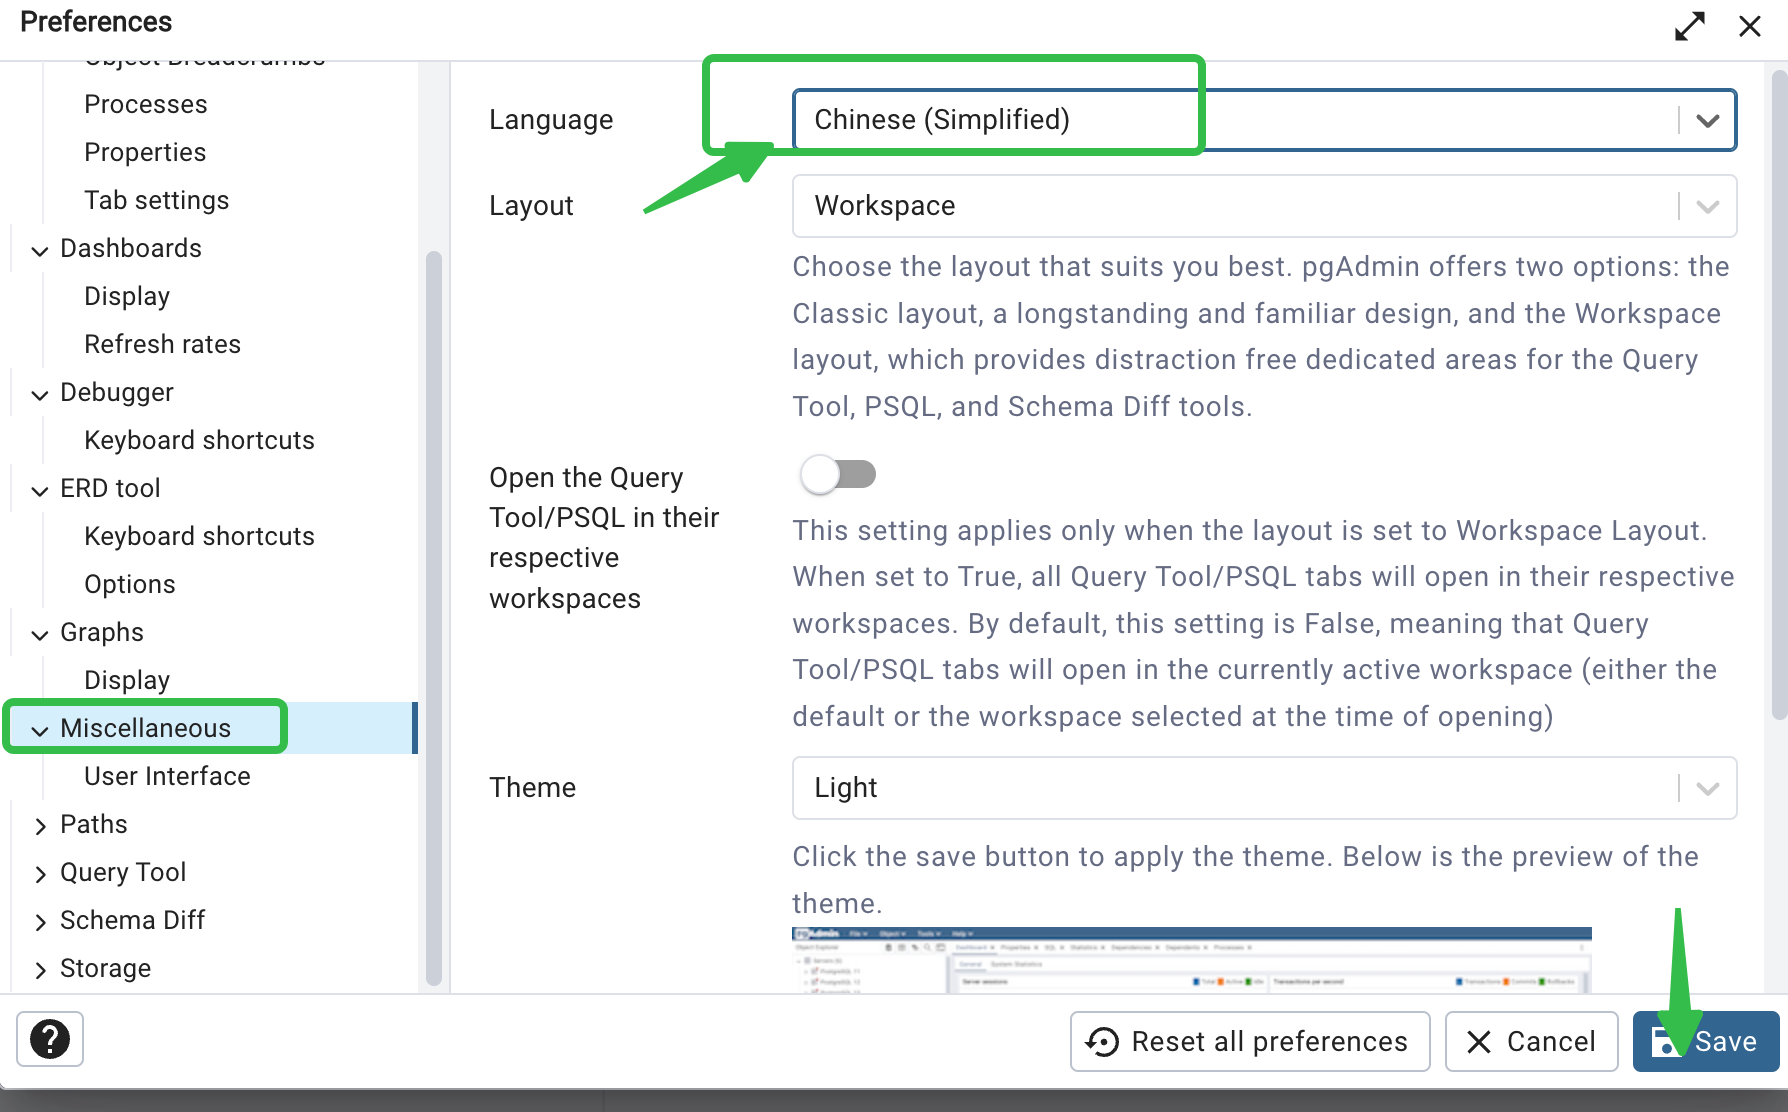This screenshot has height=1112, width=1788.
Task: Click the Chinese (Simplified) language field
Action: (1264, 120)
